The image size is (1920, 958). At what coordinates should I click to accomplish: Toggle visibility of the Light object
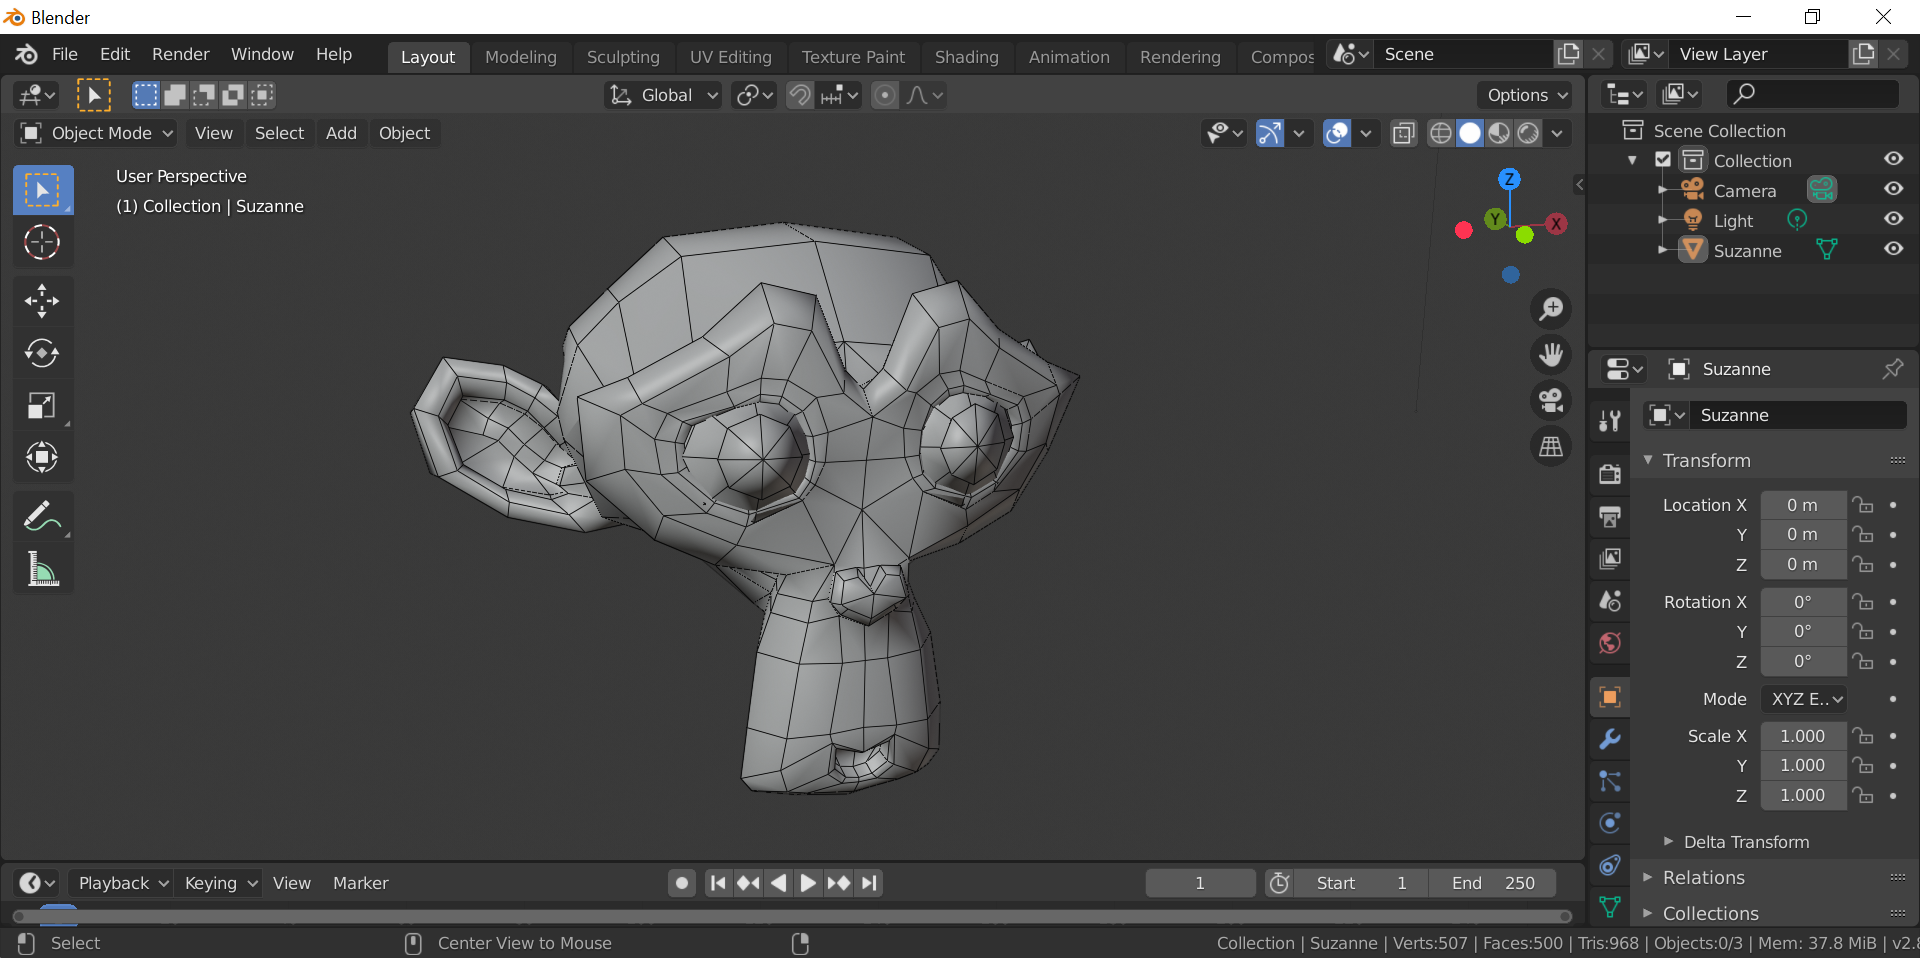pos(1893,219)
